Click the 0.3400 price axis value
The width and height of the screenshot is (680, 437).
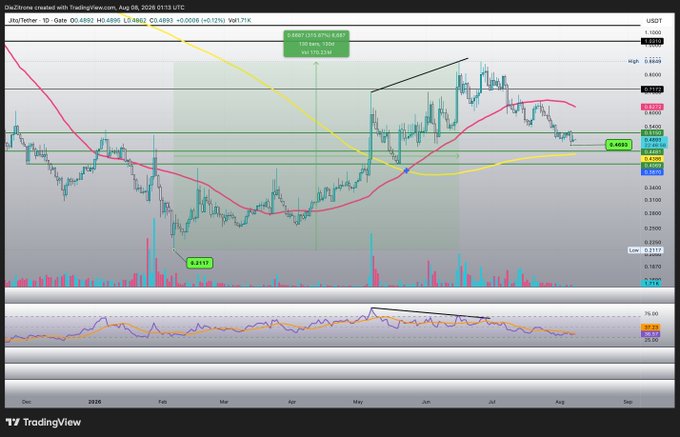pyautogui.click(x=653, y=188)
